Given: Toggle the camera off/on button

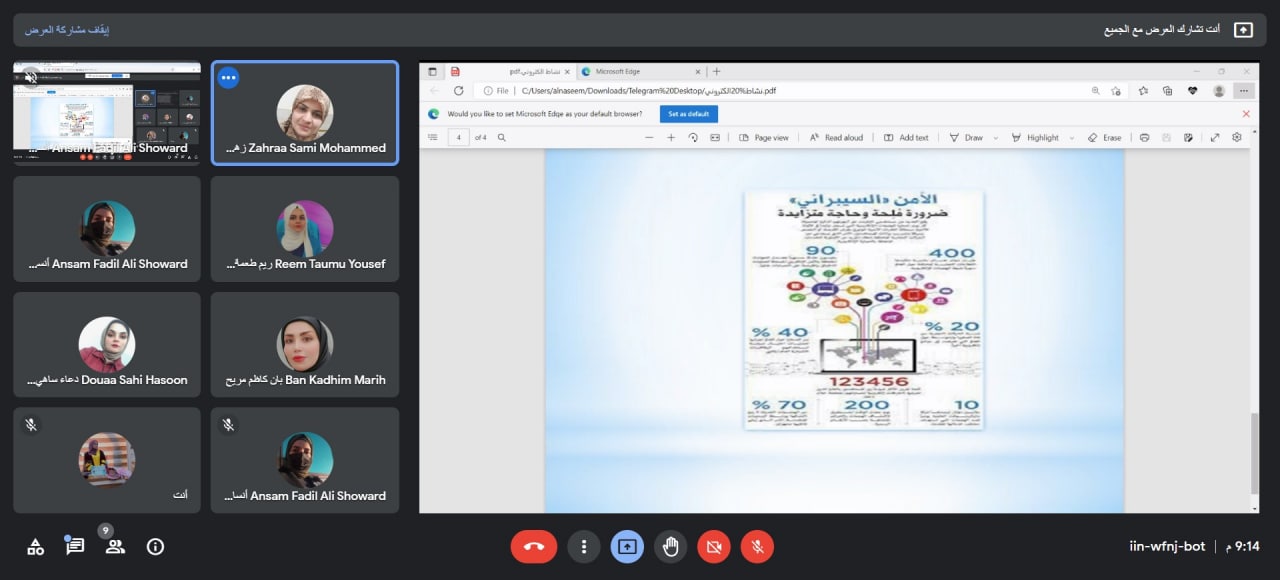Looking at the screenshot, I should click(x=714, y=546).
